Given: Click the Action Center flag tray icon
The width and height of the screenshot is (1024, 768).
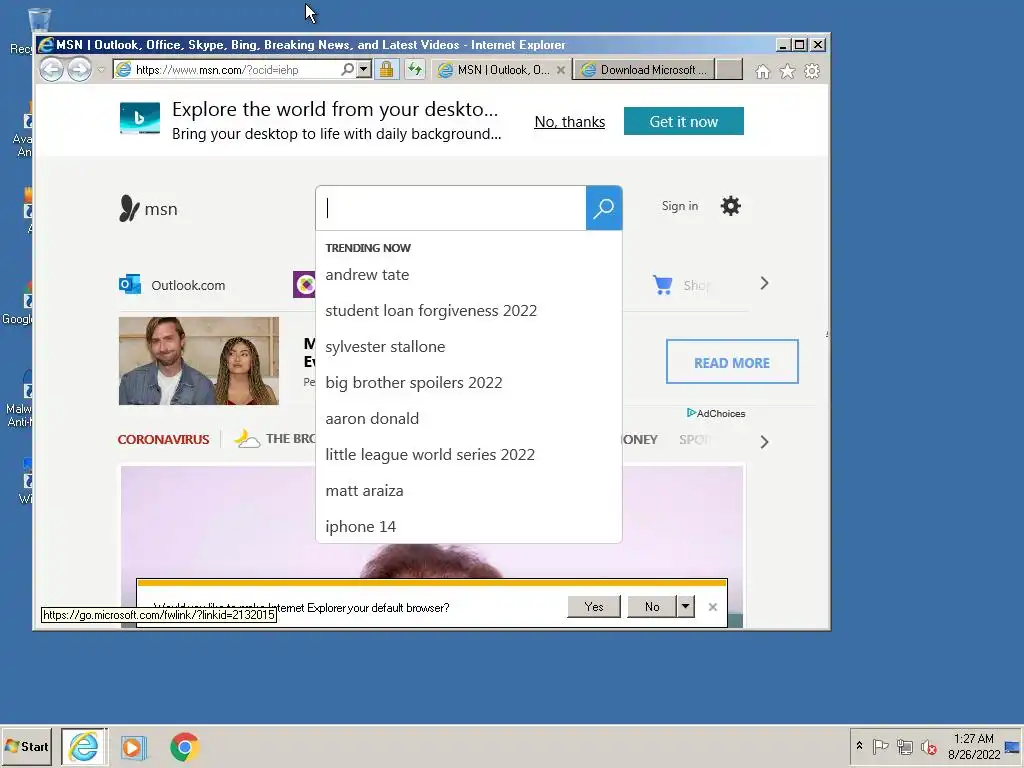Looking at the screenshot, I should tap(880, 746).
